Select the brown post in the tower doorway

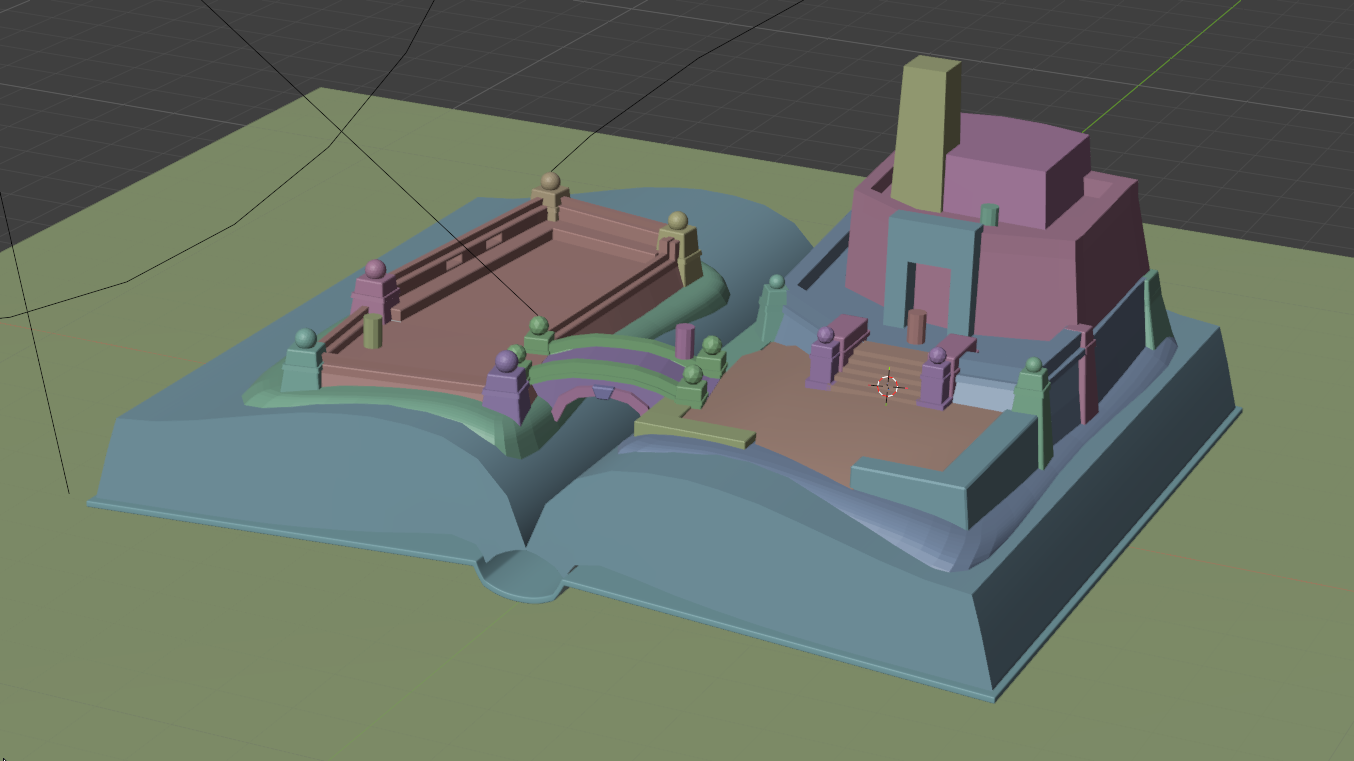pyautogui.click(x=916, y=326)
